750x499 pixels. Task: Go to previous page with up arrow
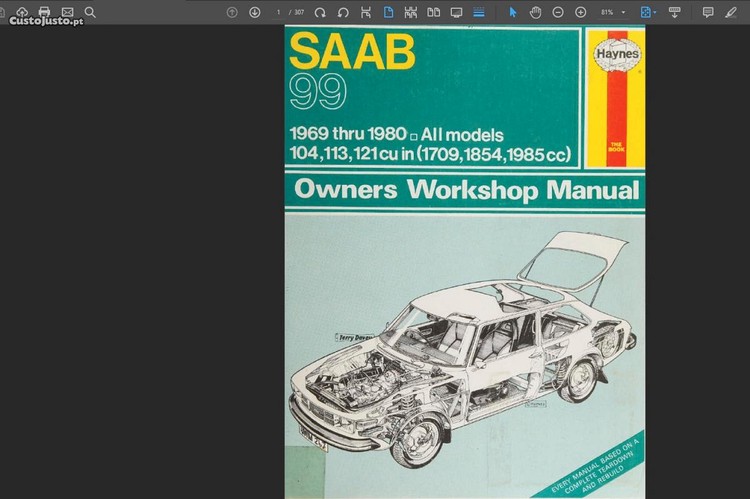[x=232, y=12]
